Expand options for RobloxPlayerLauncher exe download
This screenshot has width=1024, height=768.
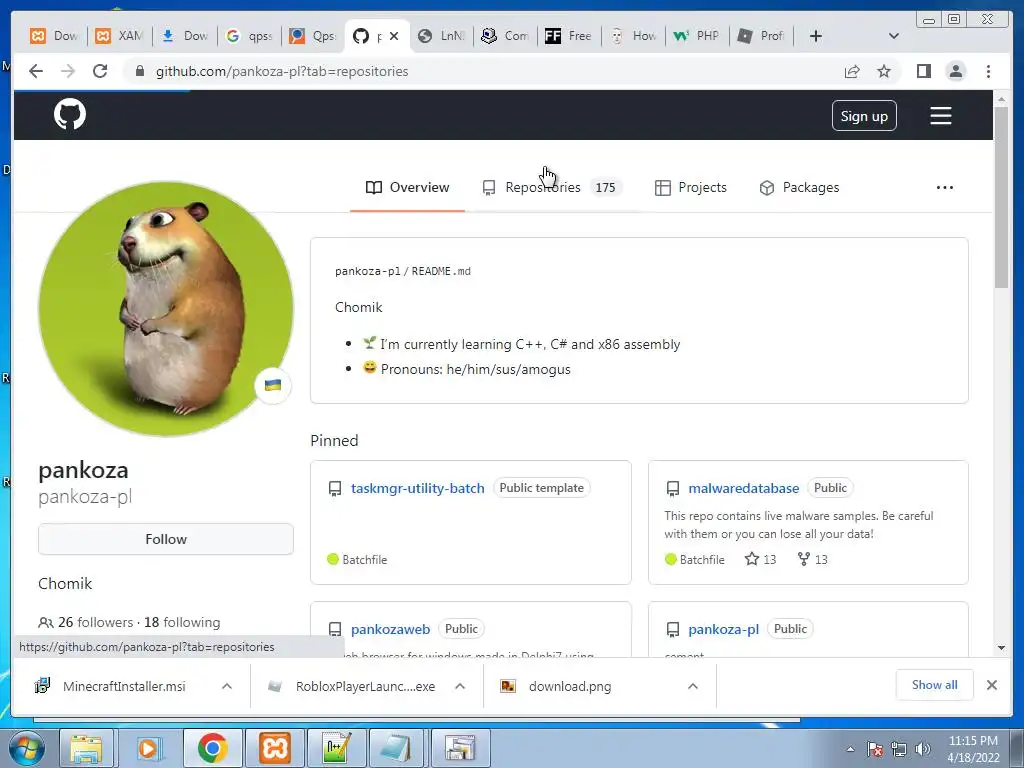tap(460, 686)
